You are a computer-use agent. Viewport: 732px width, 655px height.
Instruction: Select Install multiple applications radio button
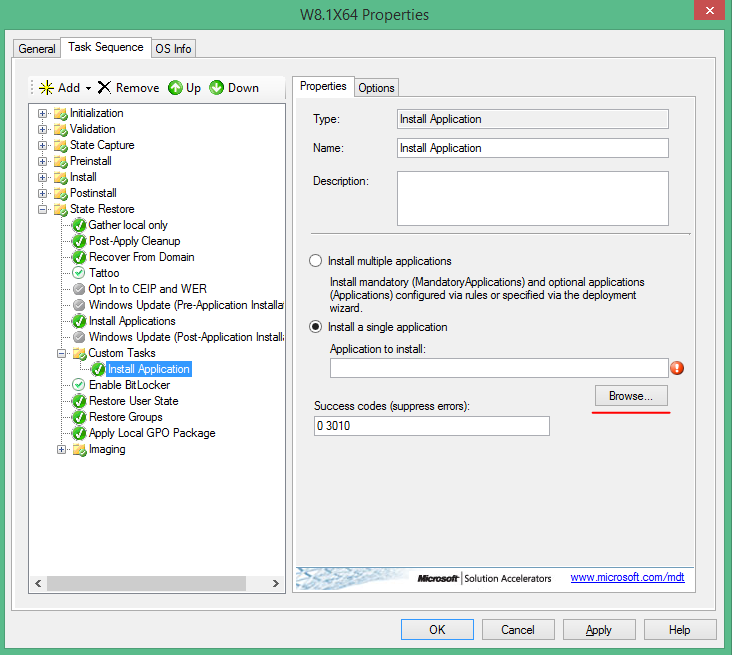click(316, 261)
